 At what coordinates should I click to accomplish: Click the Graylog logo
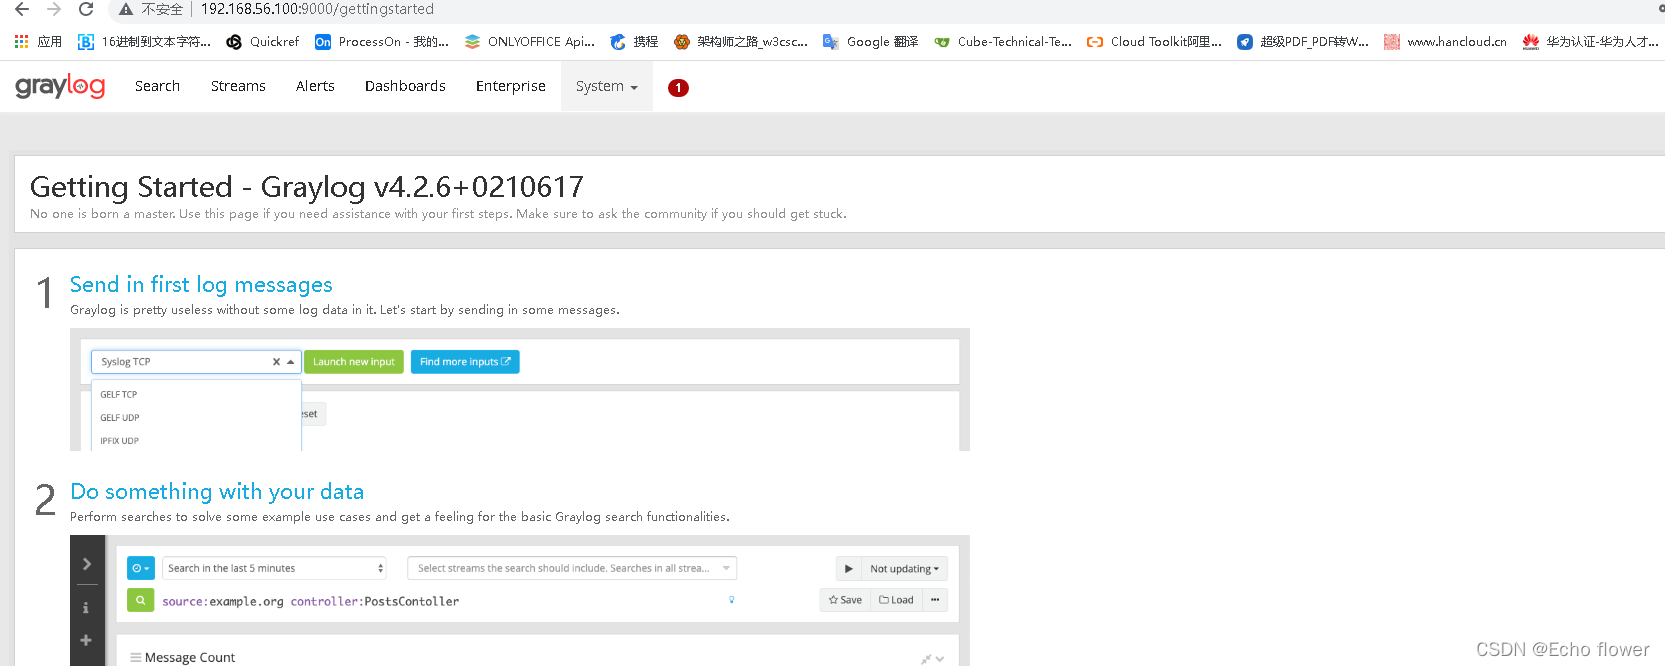(x=60, y=86)
